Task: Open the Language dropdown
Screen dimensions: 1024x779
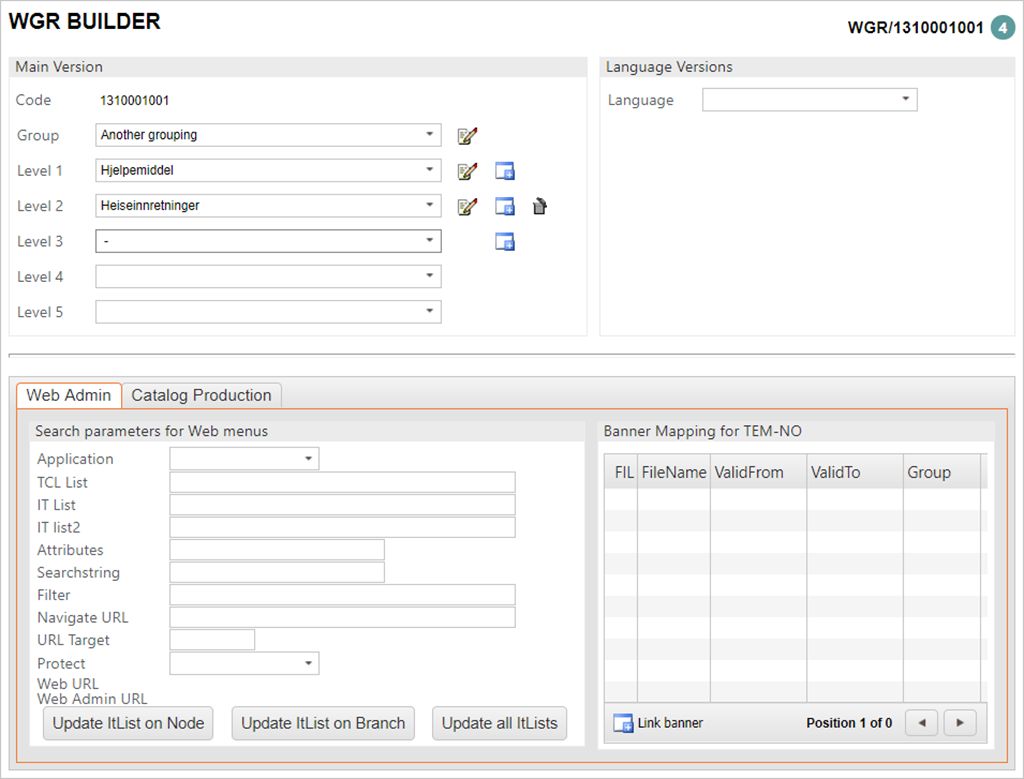Action: pos(905,100)
